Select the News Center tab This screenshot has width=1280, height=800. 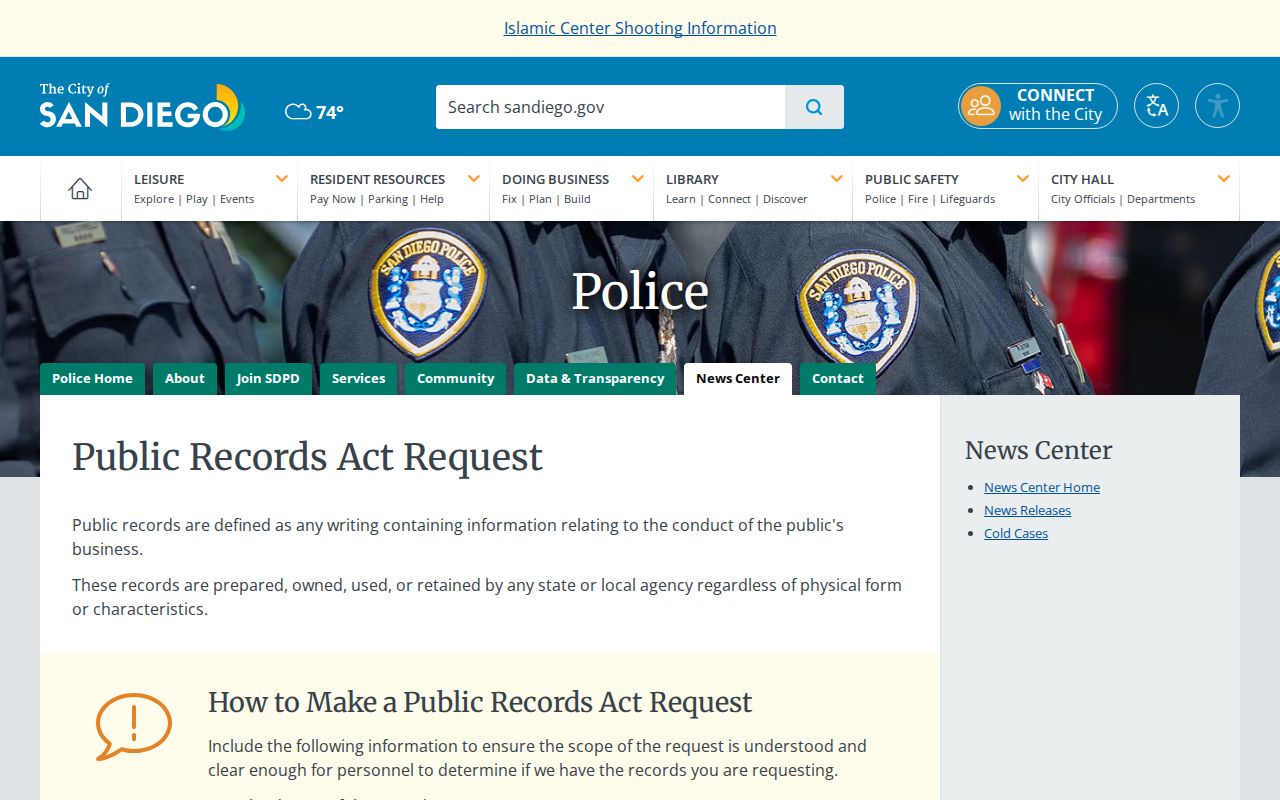(738, 379)
